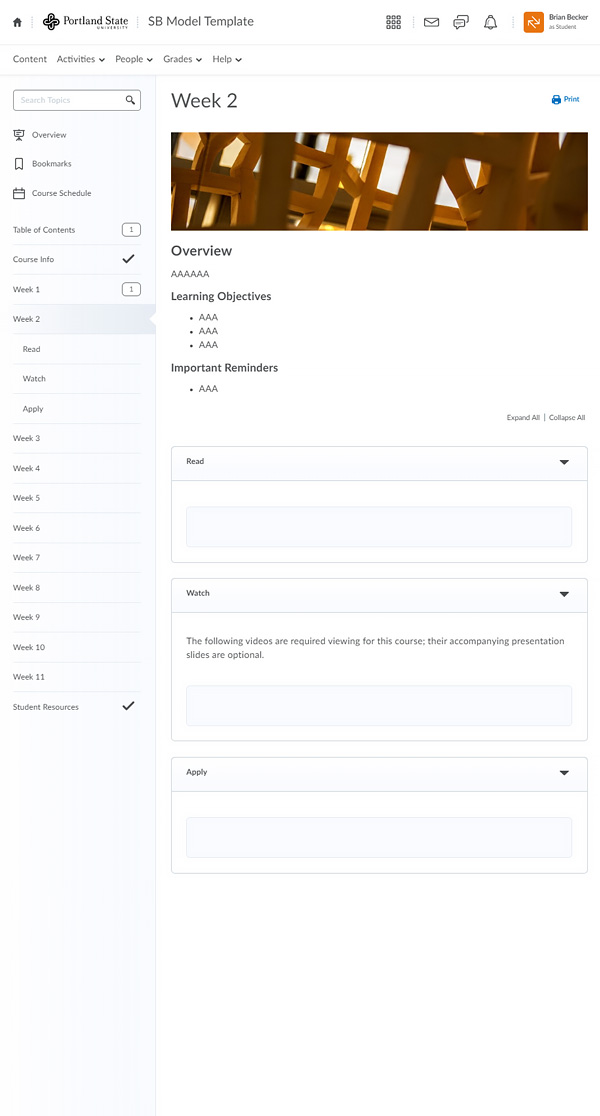Click the search magnifier icon
Screen dimensions: 600x1116
point(130,100)
